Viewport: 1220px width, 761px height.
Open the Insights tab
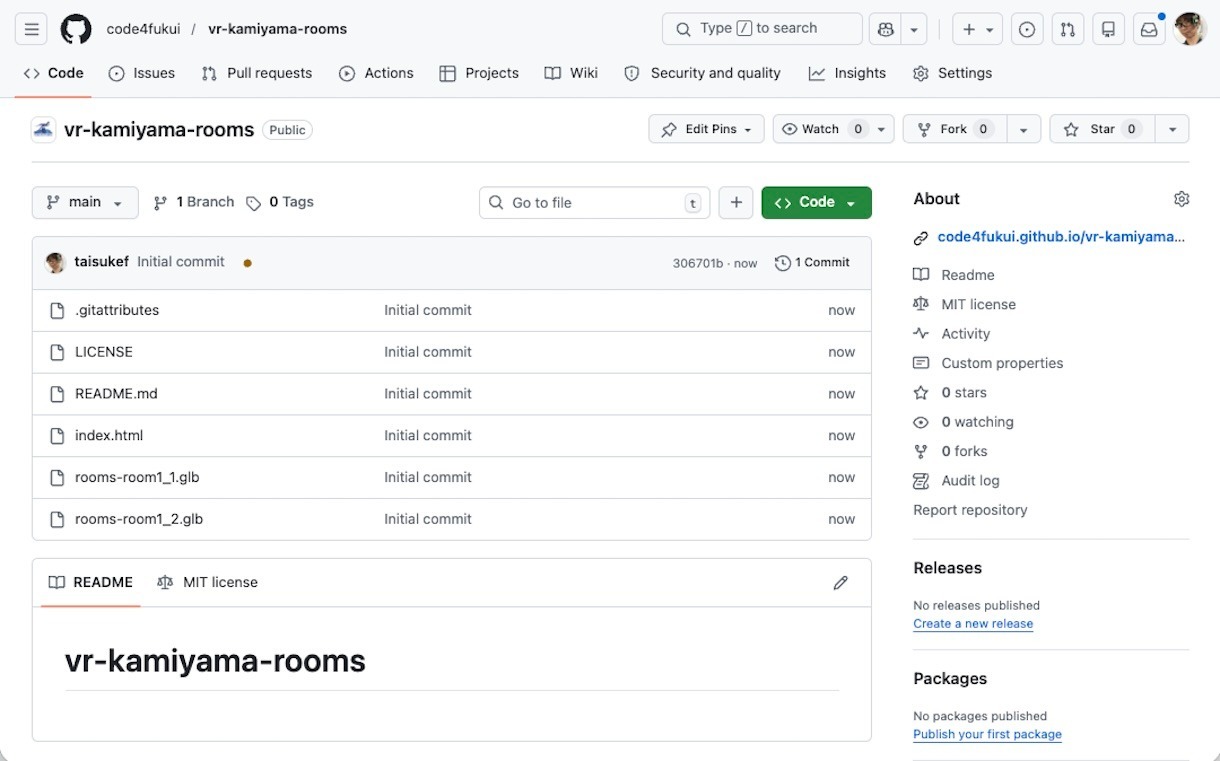tap(848, 73)
